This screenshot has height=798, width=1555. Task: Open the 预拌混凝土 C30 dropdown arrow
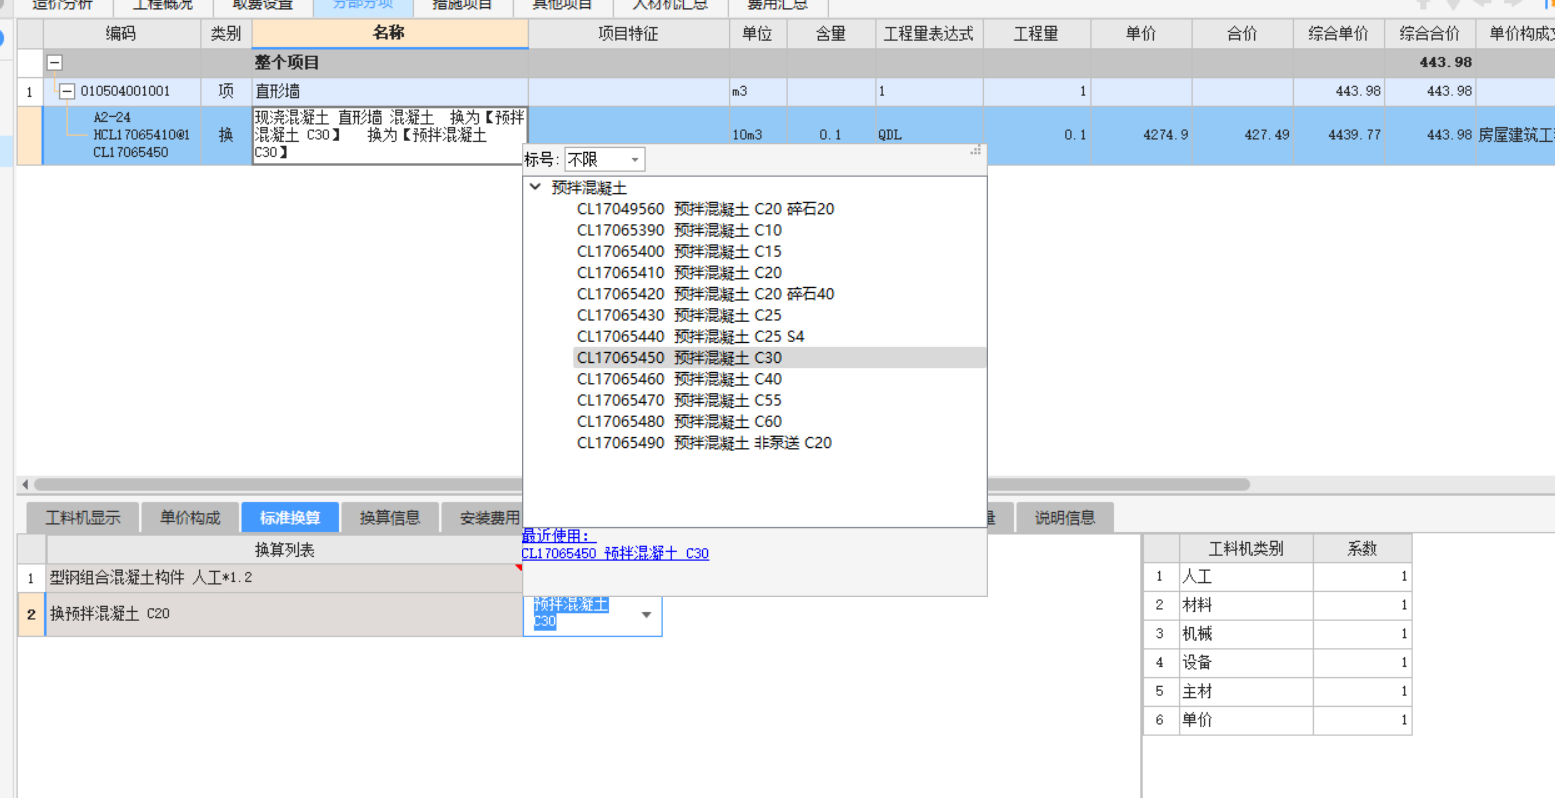coord(646,614)
